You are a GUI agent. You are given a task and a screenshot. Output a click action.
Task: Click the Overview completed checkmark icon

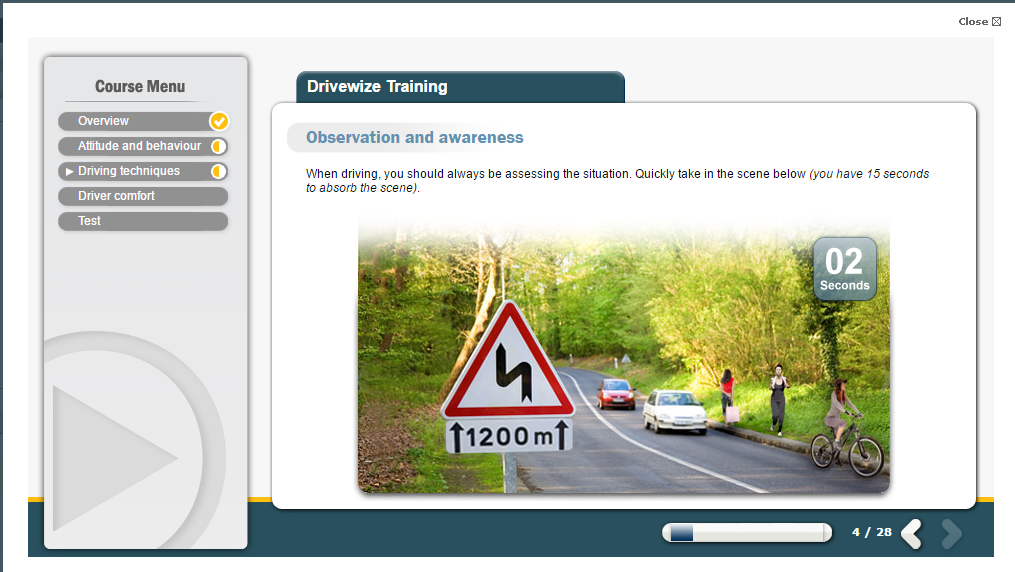coord(219,121)
